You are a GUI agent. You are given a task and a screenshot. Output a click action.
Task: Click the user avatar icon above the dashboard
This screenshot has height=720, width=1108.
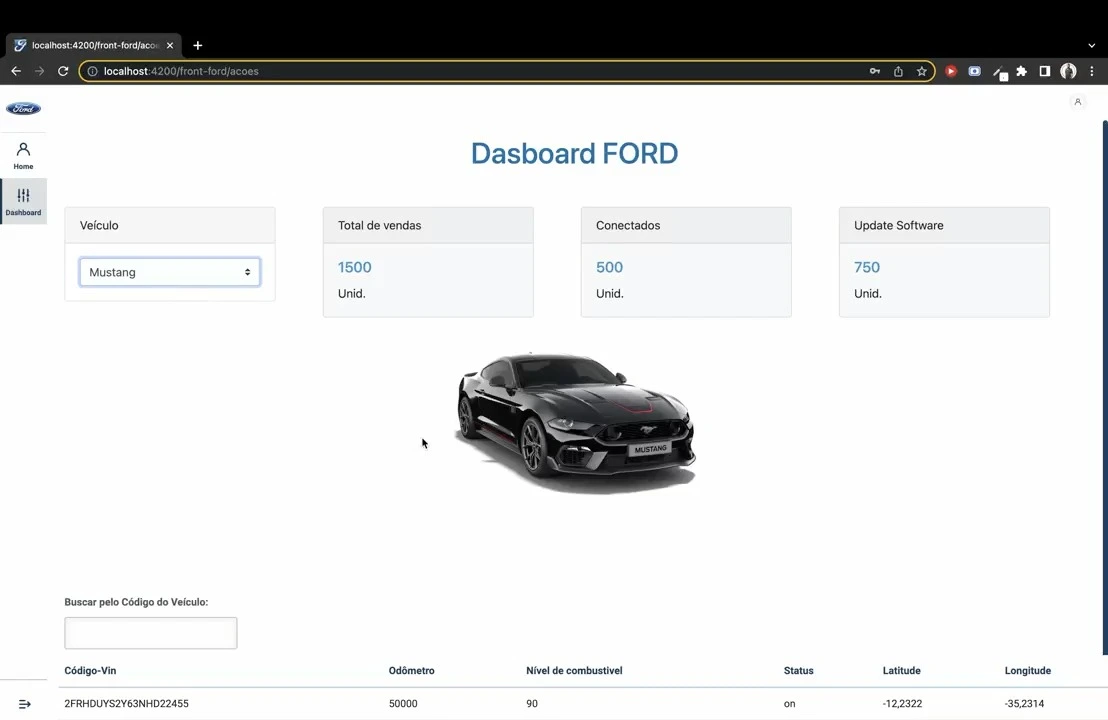[x=1077, y=101]
